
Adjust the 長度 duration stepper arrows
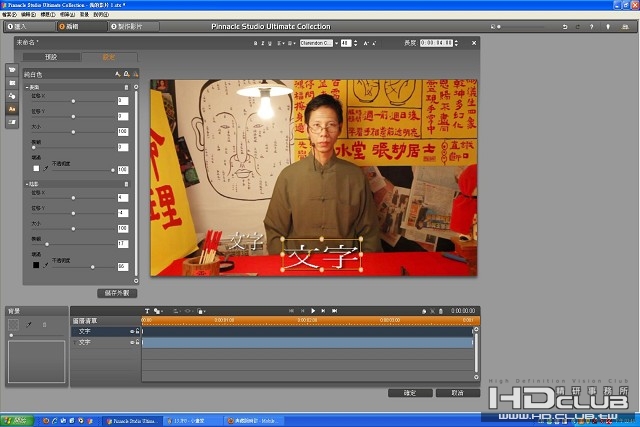tap(456, 43)
